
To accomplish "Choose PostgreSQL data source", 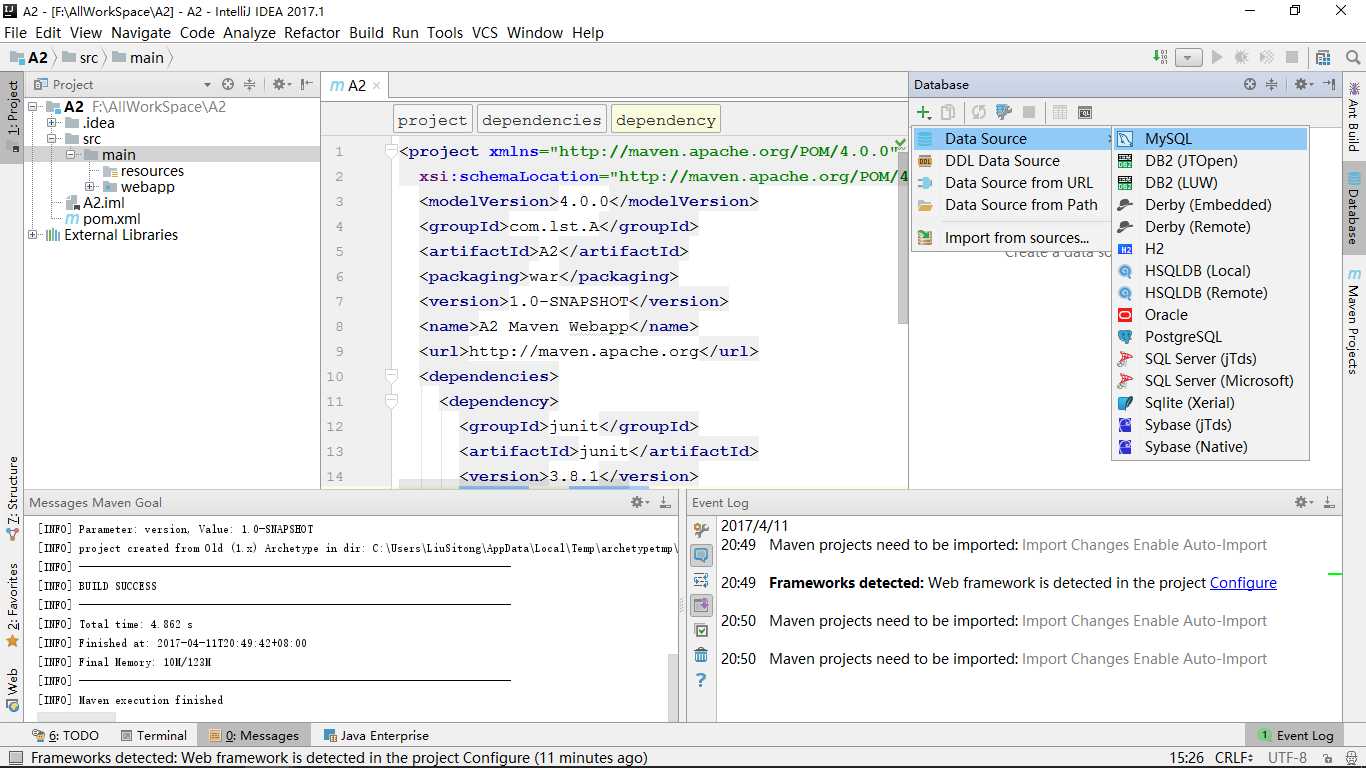I will (1210, 337).
